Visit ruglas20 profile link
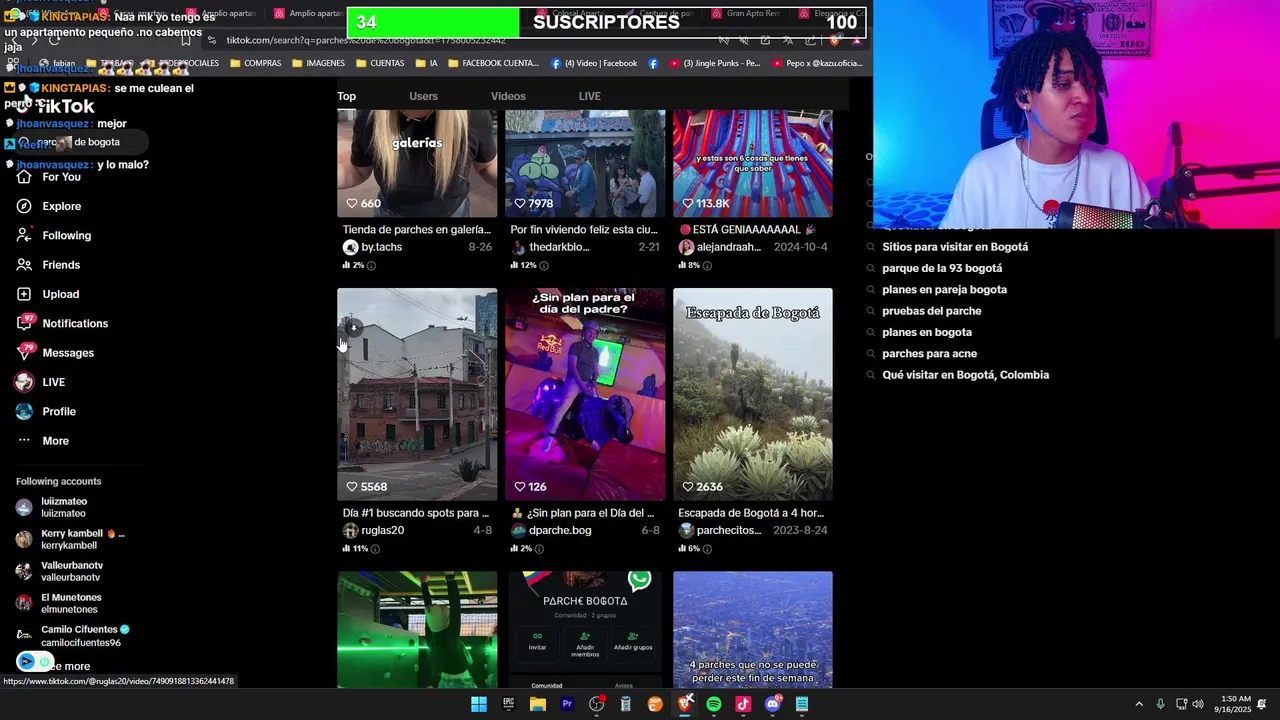 point(382,530)
